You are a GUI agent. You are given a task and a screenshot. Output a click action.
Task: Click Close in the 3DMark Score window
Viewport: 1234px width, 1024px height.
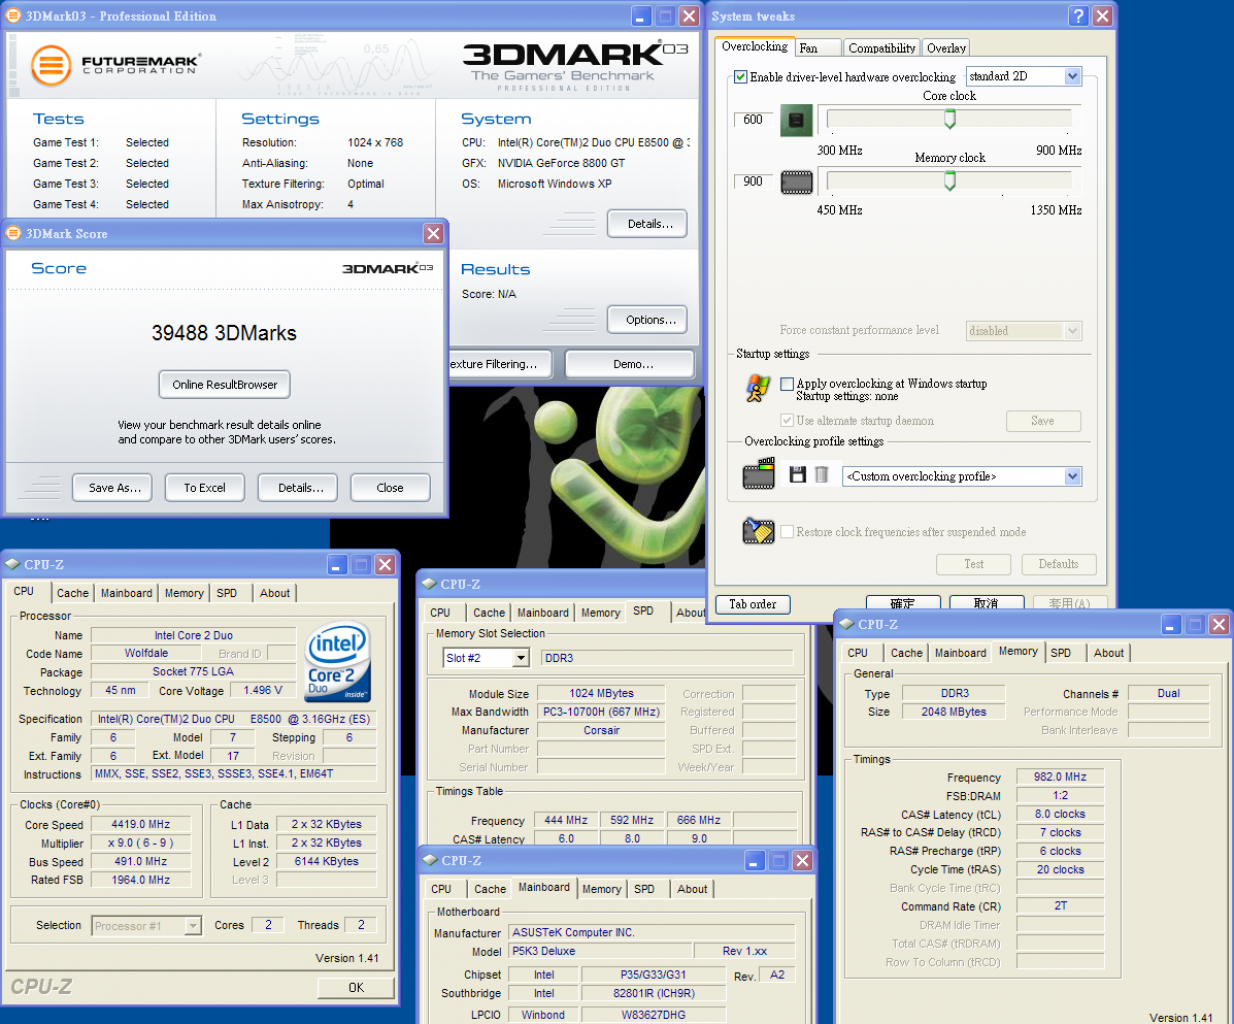(390, 488)
